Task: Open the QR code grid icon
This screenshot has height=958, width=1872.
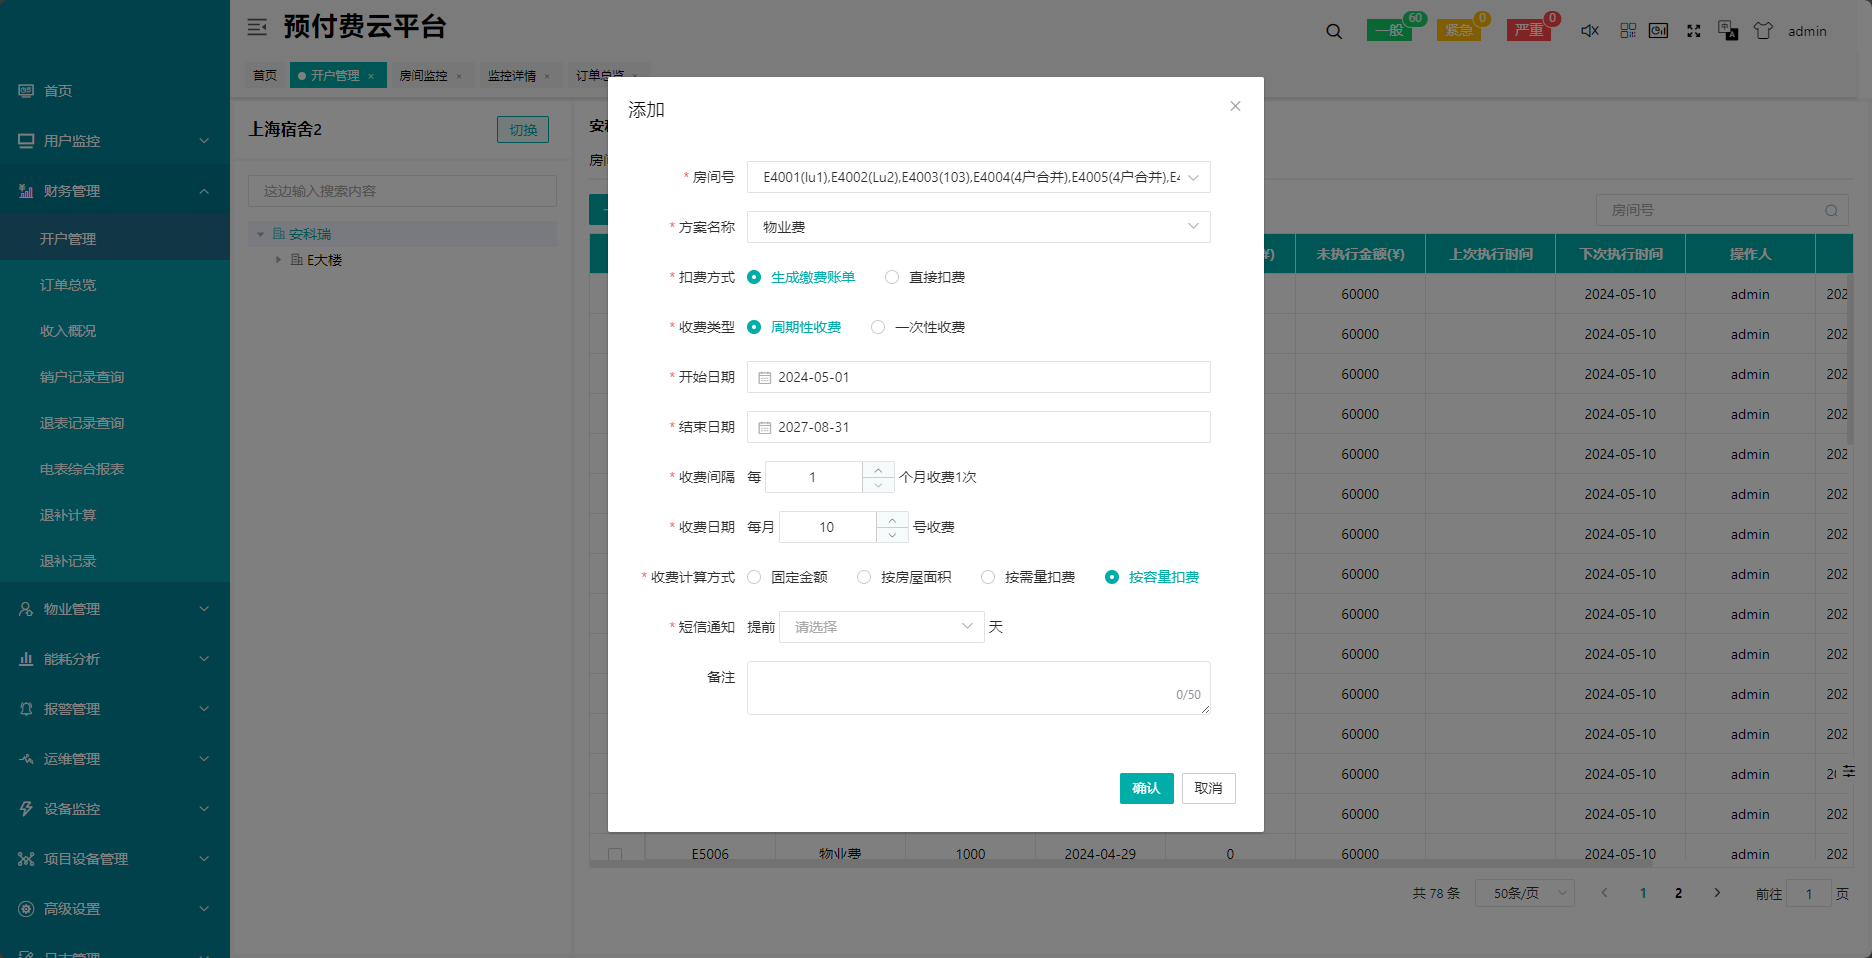Action: [1628, 31]
